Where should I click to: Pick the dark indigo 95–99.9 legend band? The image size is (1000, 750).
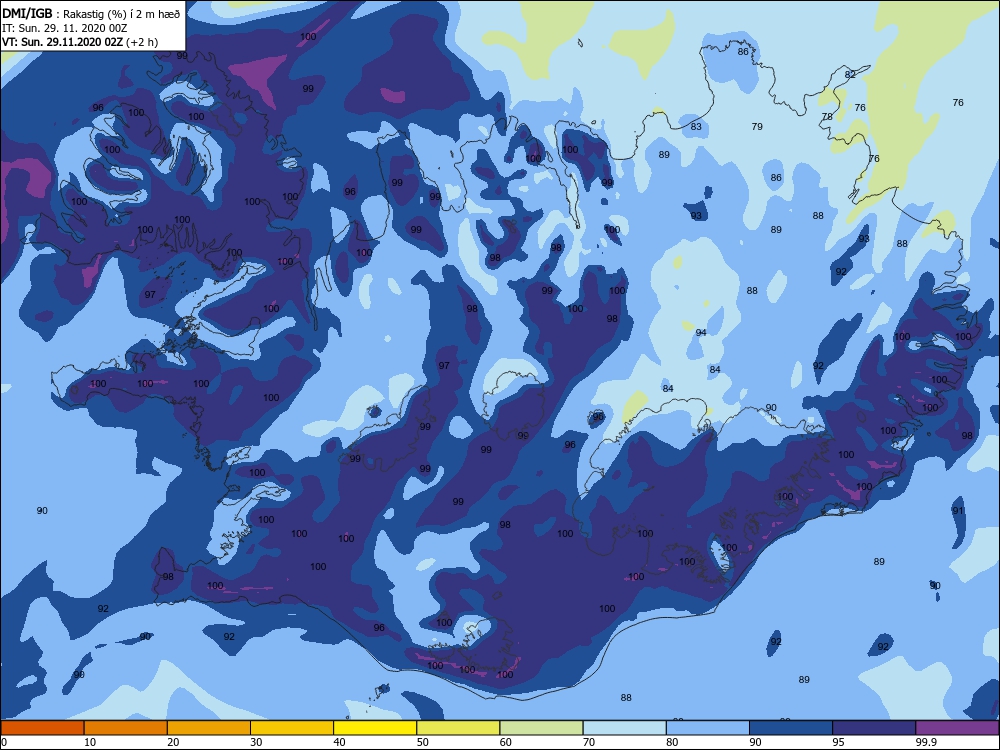point(874,728)
